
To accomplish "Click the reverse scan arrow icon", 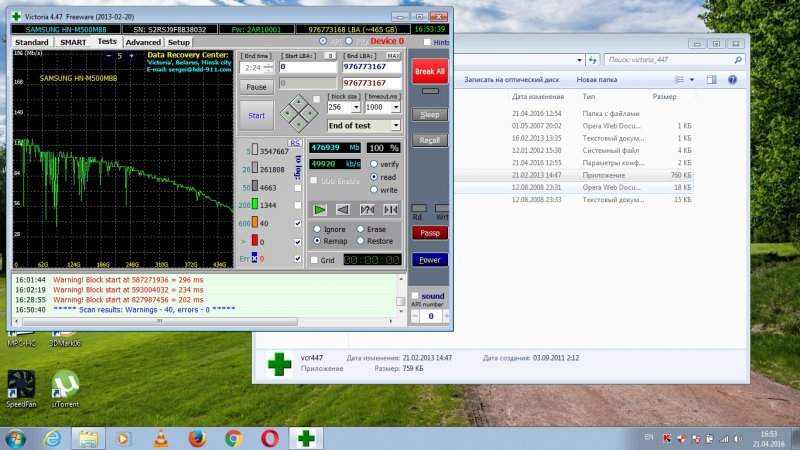I will (x=344, y=209).
